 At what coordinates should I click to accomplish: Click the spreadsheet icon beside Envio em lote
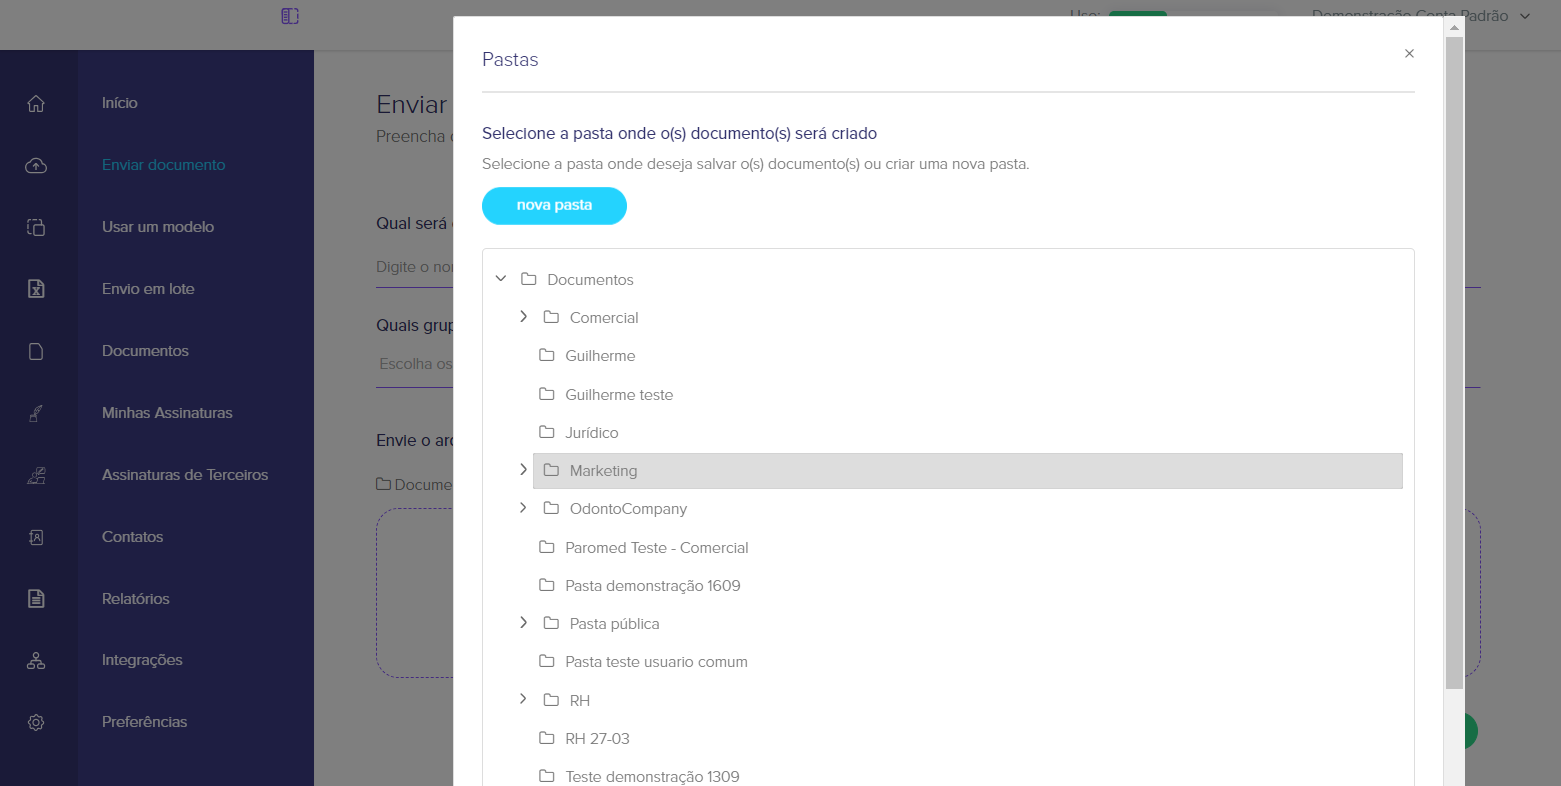[36, 289]
